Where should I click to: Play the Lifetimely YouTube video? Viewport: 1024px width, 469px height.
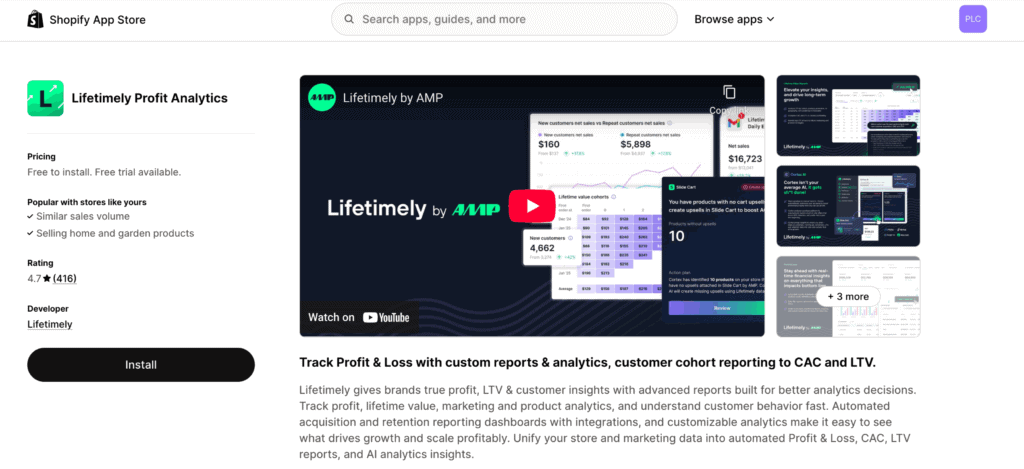[532, 206]
